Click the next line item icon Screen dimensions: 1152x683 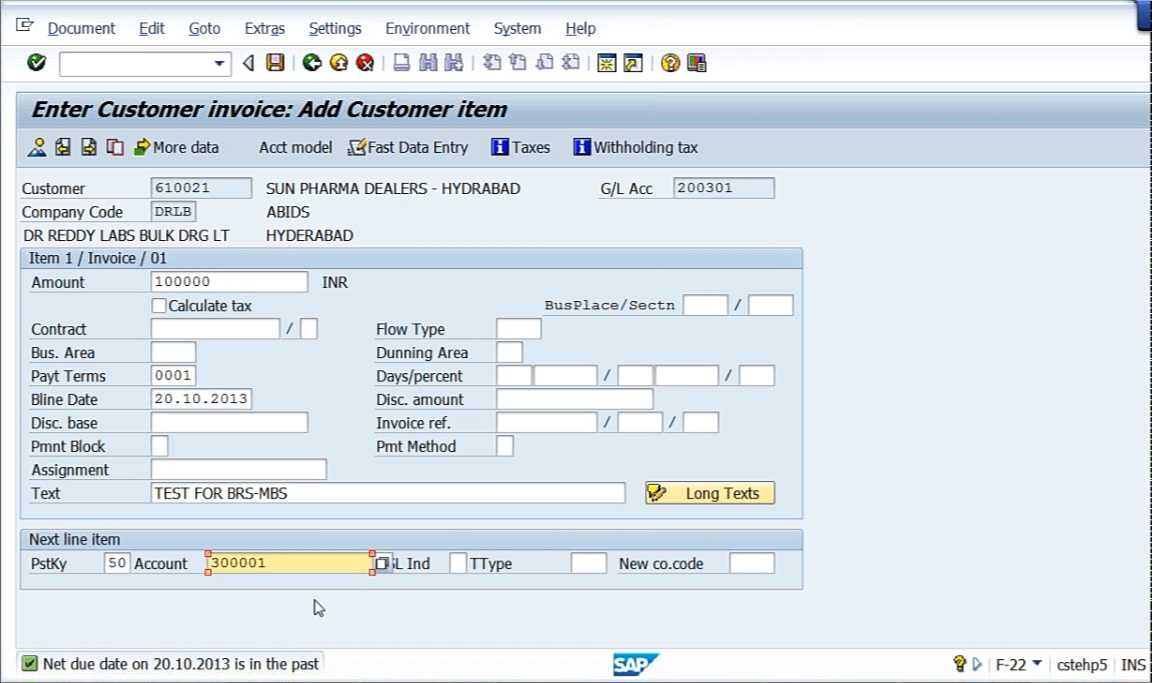click(x=89, y=148)
